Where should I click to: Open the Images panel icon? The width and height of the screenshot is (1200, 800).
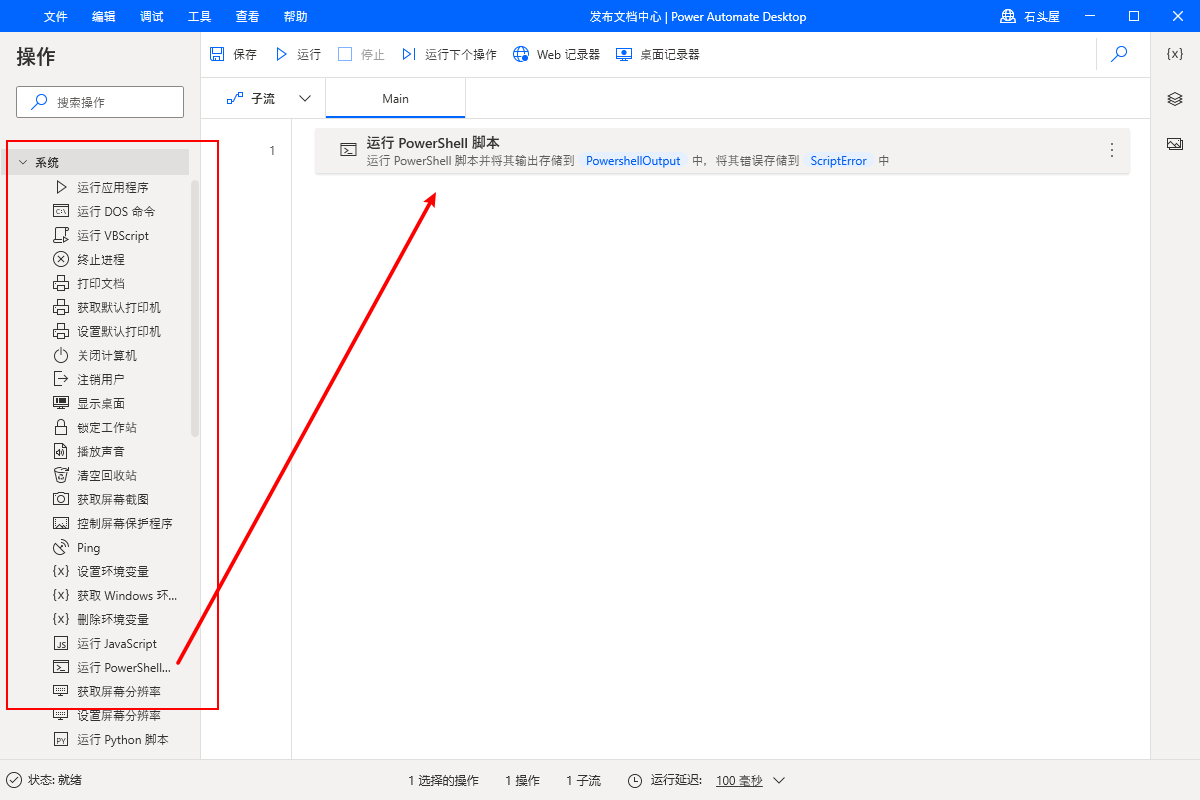[1175, 144]
